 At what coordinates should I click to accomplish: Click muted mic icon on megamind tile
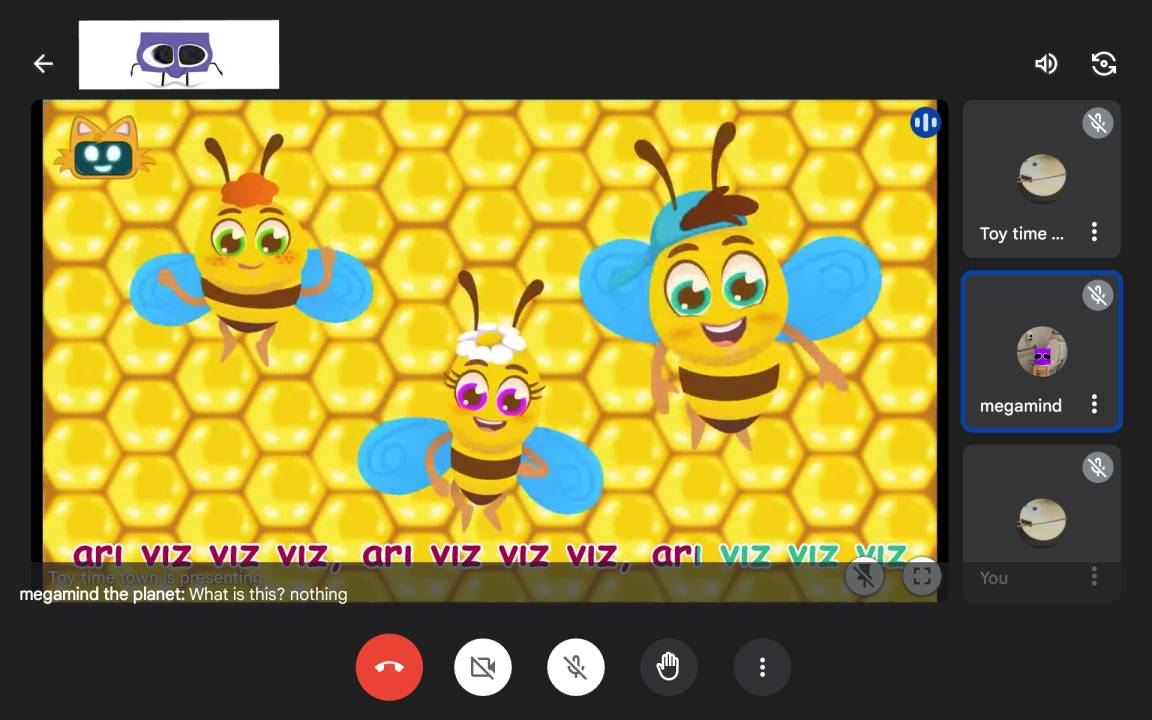[1098, 295]
